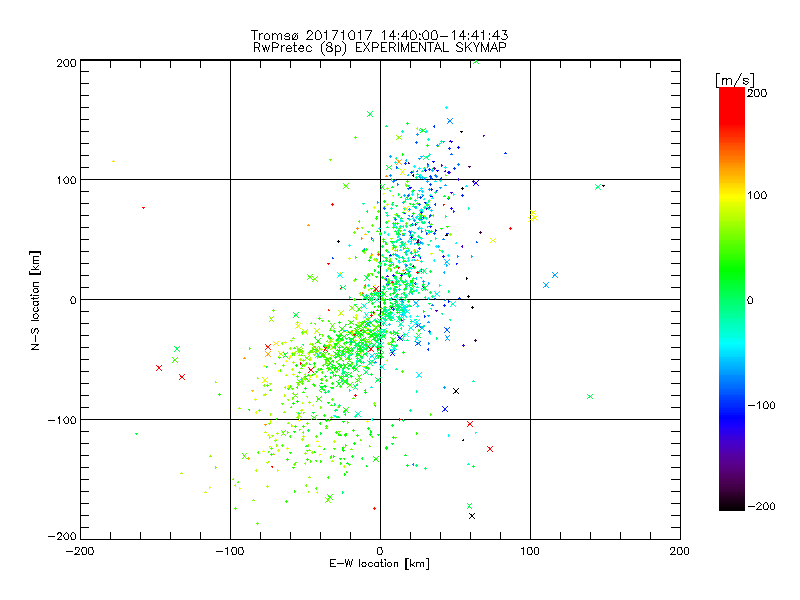The width and height of the screenshot is (800, 600).
Task: Click the title text 'Tromsø 20171017 14:40:00-14:41:43'
Action: [x=379, y=35]
